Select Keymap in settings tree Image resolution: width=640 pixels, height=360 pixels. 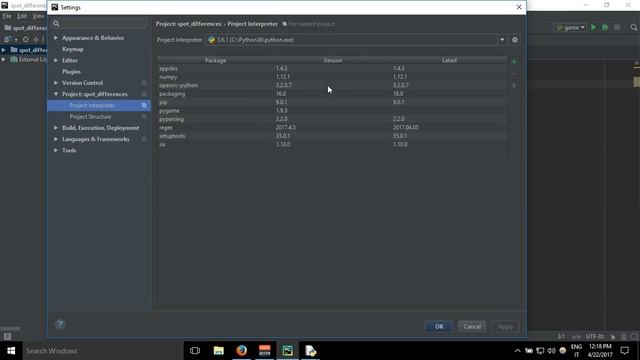(73, 49)
